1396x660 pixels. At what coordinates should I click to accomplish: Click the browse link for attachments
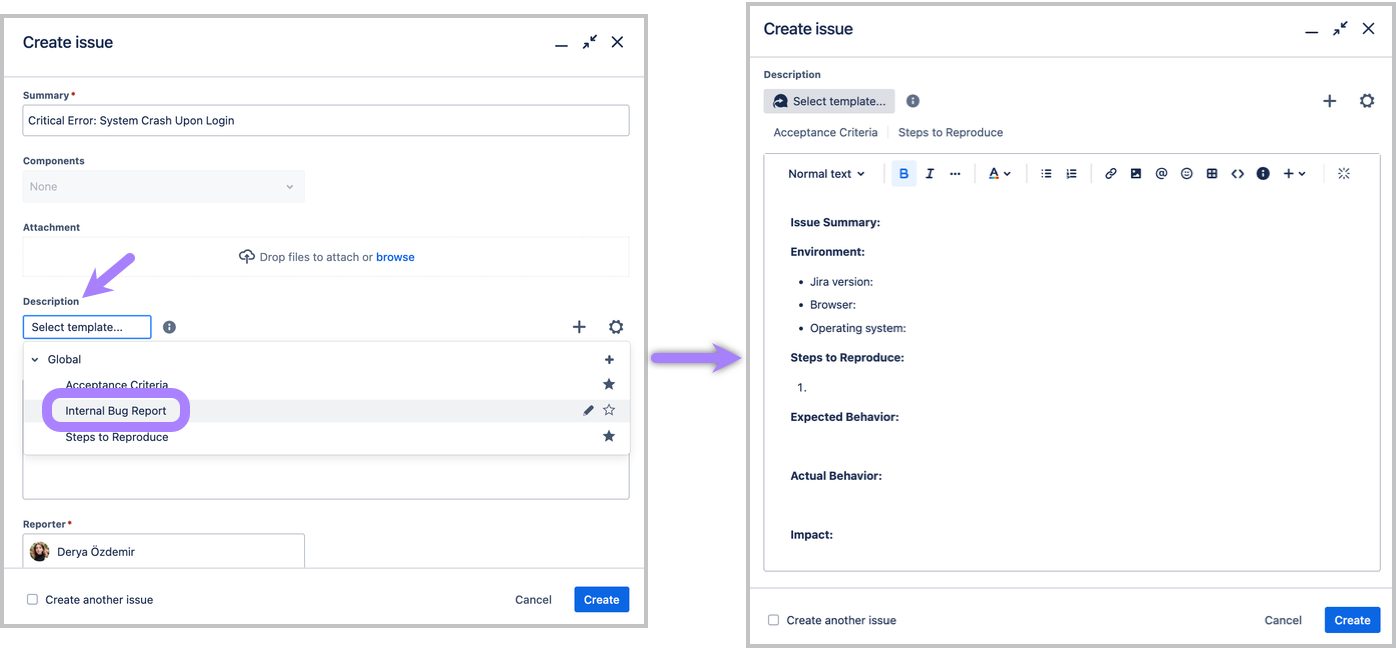[395, 257]
